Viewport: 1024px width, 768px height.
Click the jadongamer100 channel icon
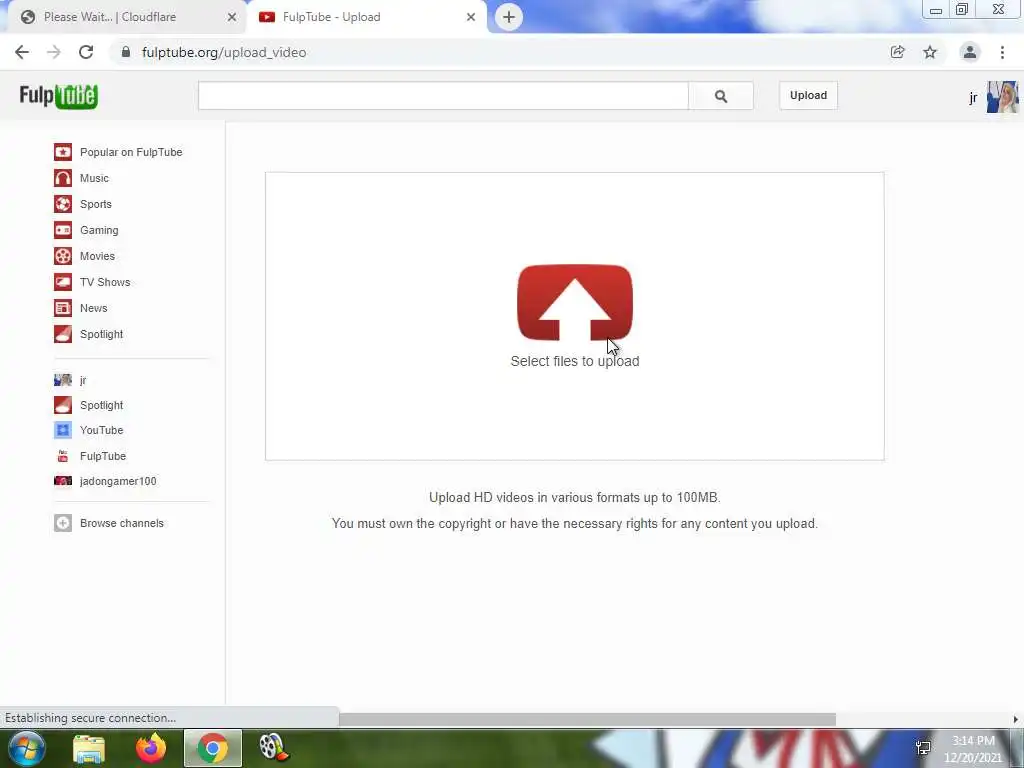coord(63,481)
